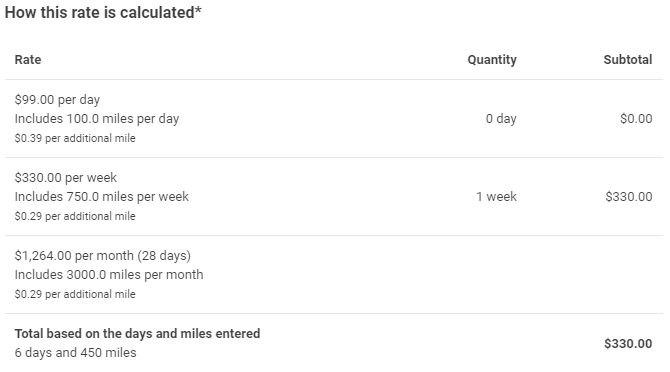Image resolution: width=670 pixels, height=372 pixels.
Task: Select the weekly $330.00 subtotal
Action: click(x=629, y=196)
